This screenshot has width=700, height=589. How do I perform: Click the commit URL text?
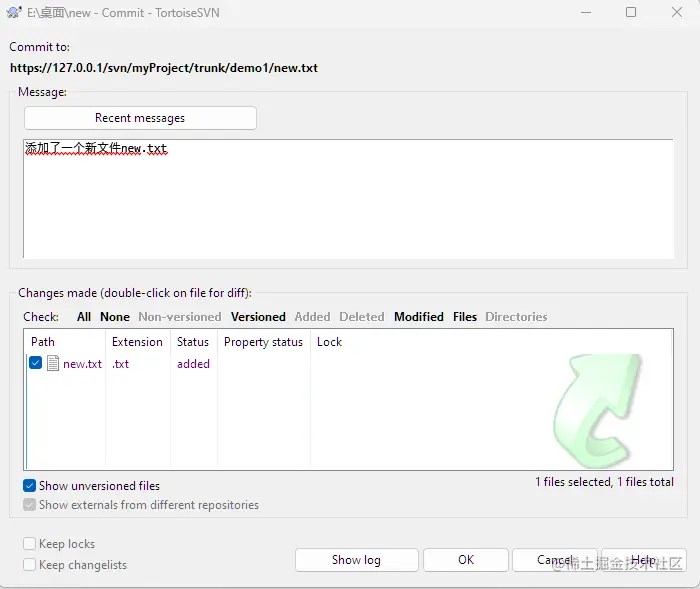coord(164,68)
